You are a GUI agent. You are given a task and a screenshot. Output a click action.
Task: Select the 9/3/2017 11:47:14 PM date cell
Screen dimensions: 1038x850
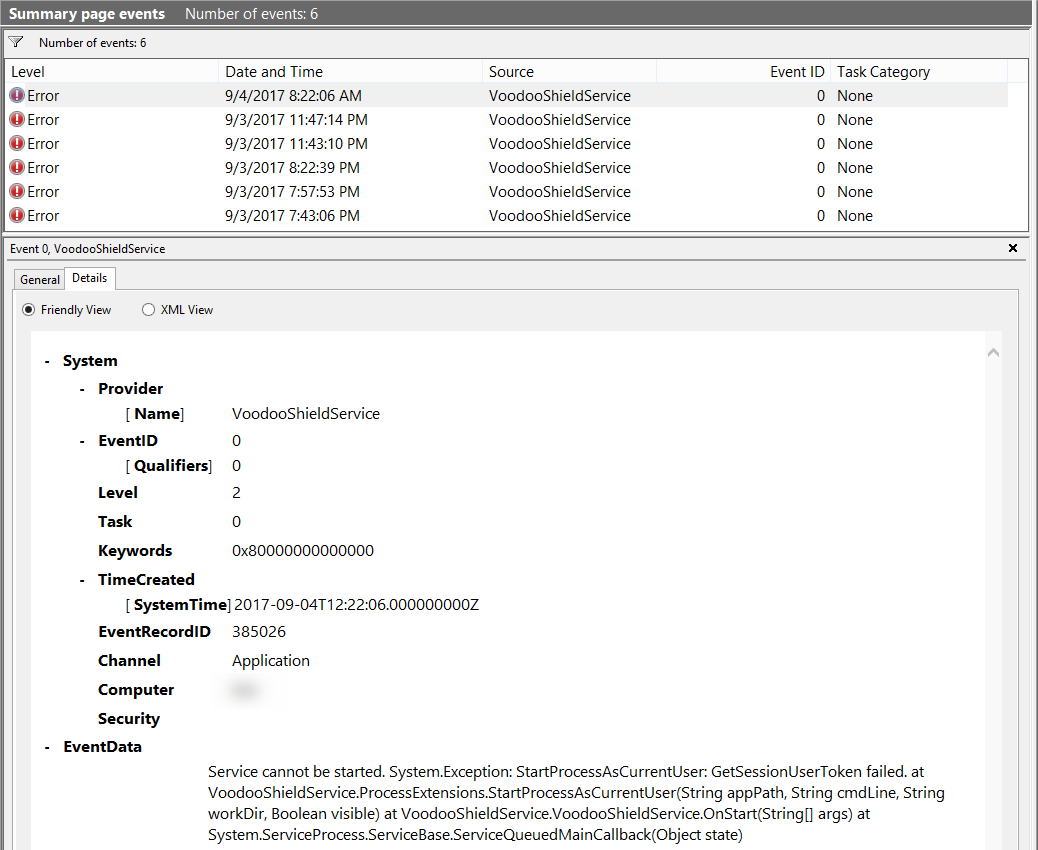click(x=296, y=119)
